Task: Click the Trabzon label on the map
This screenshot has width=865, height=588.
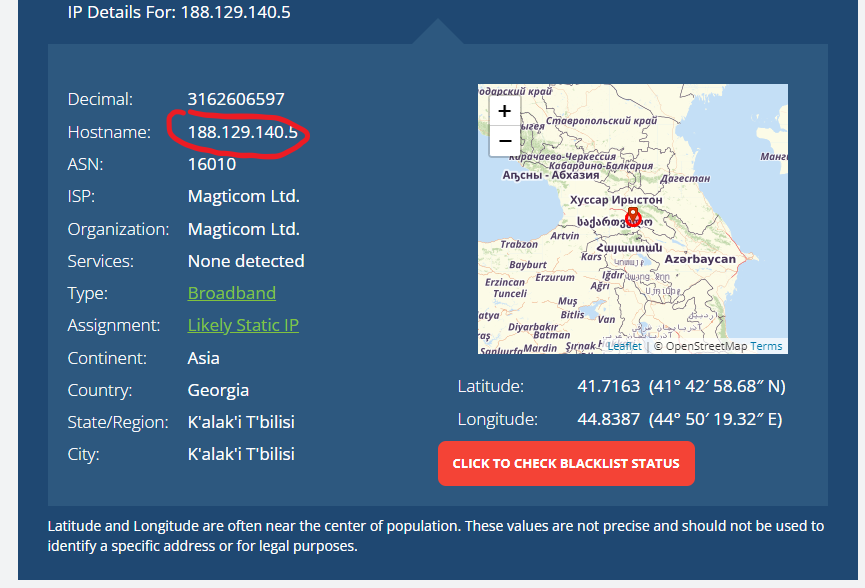Action: tap(519, 244)
